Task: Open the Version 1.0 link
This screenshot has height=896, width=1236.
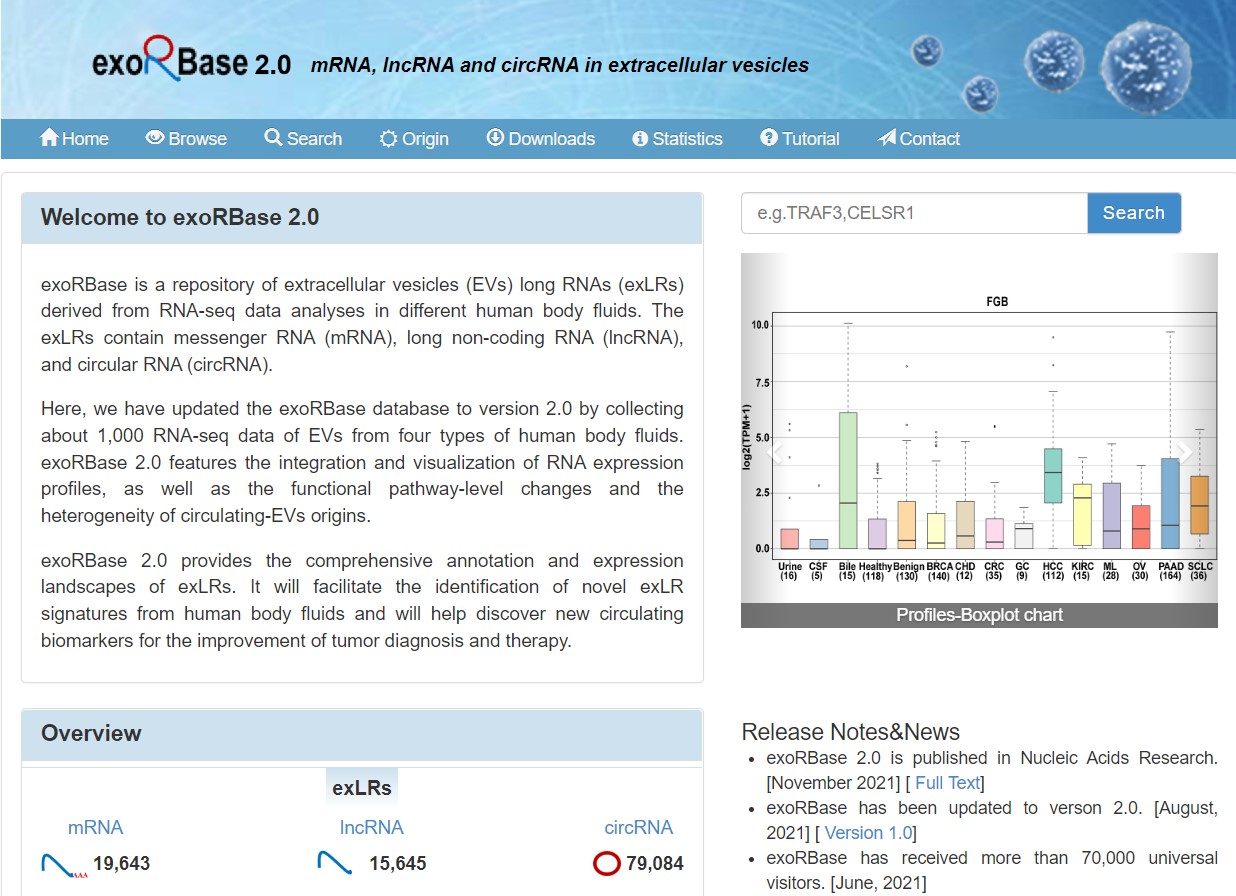Action: [x=868, y=833]
